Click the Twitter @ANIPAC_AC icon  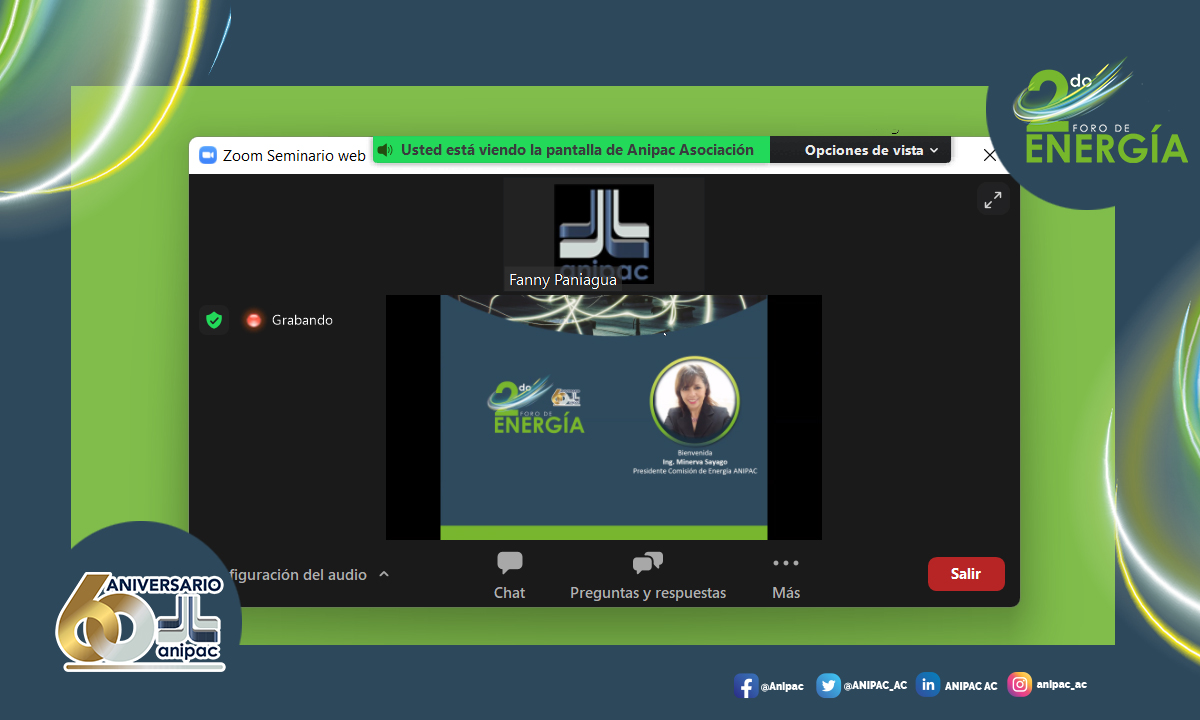click(x=828, y=685)
